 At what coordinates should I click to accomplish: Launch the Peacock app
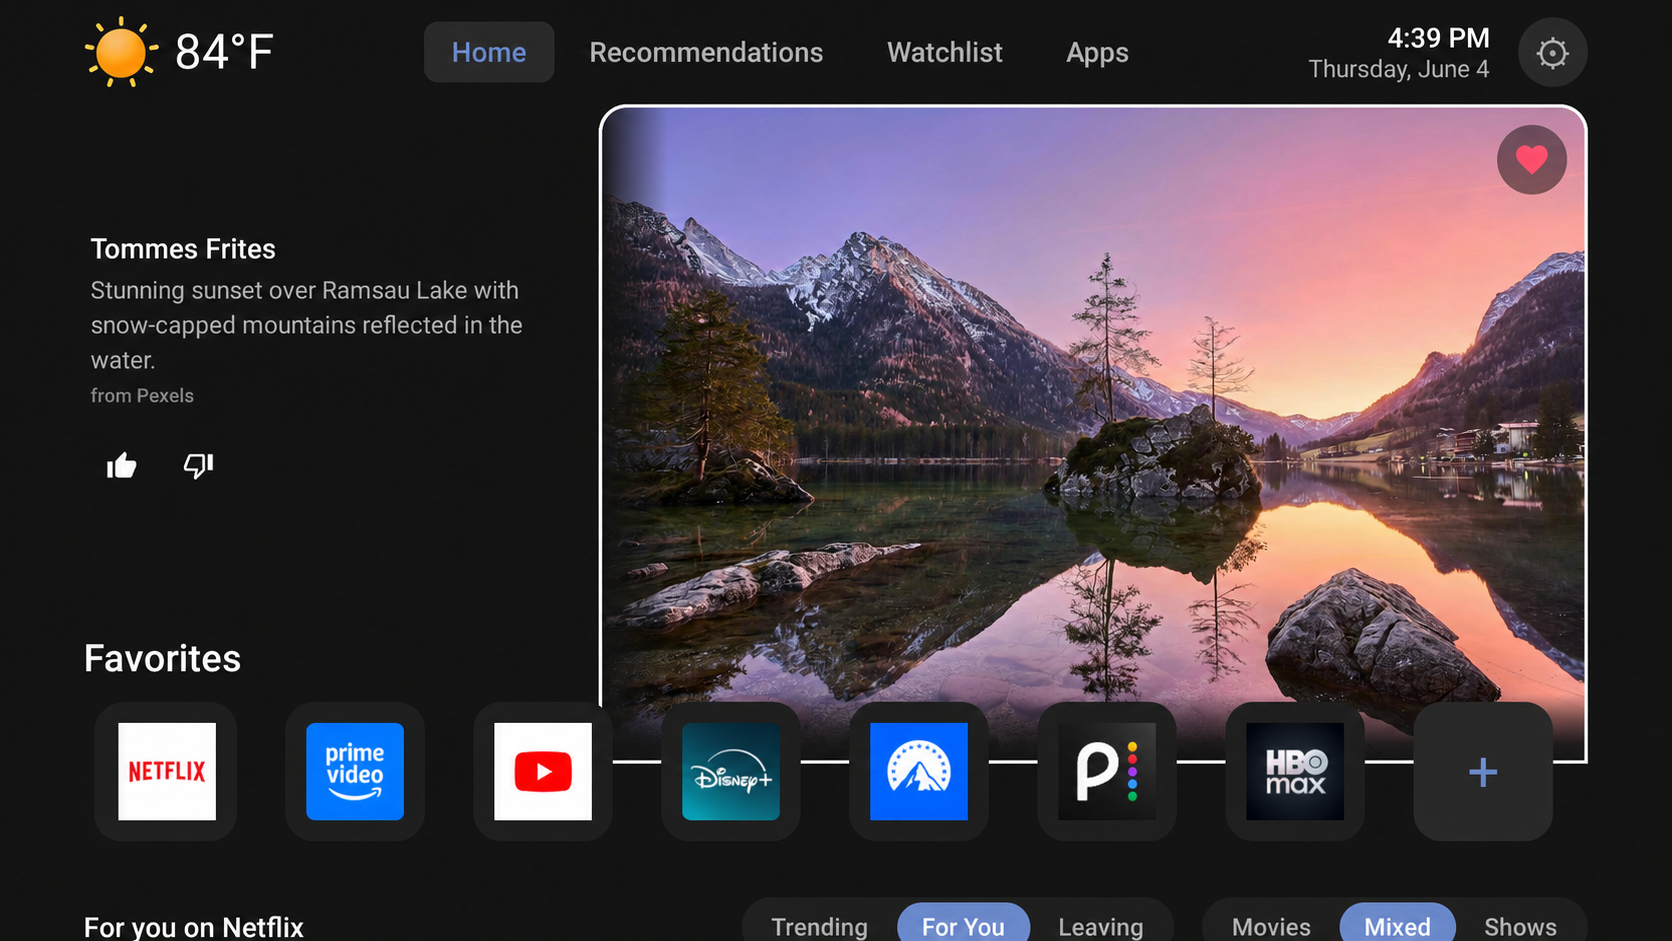coord(1107,771)
